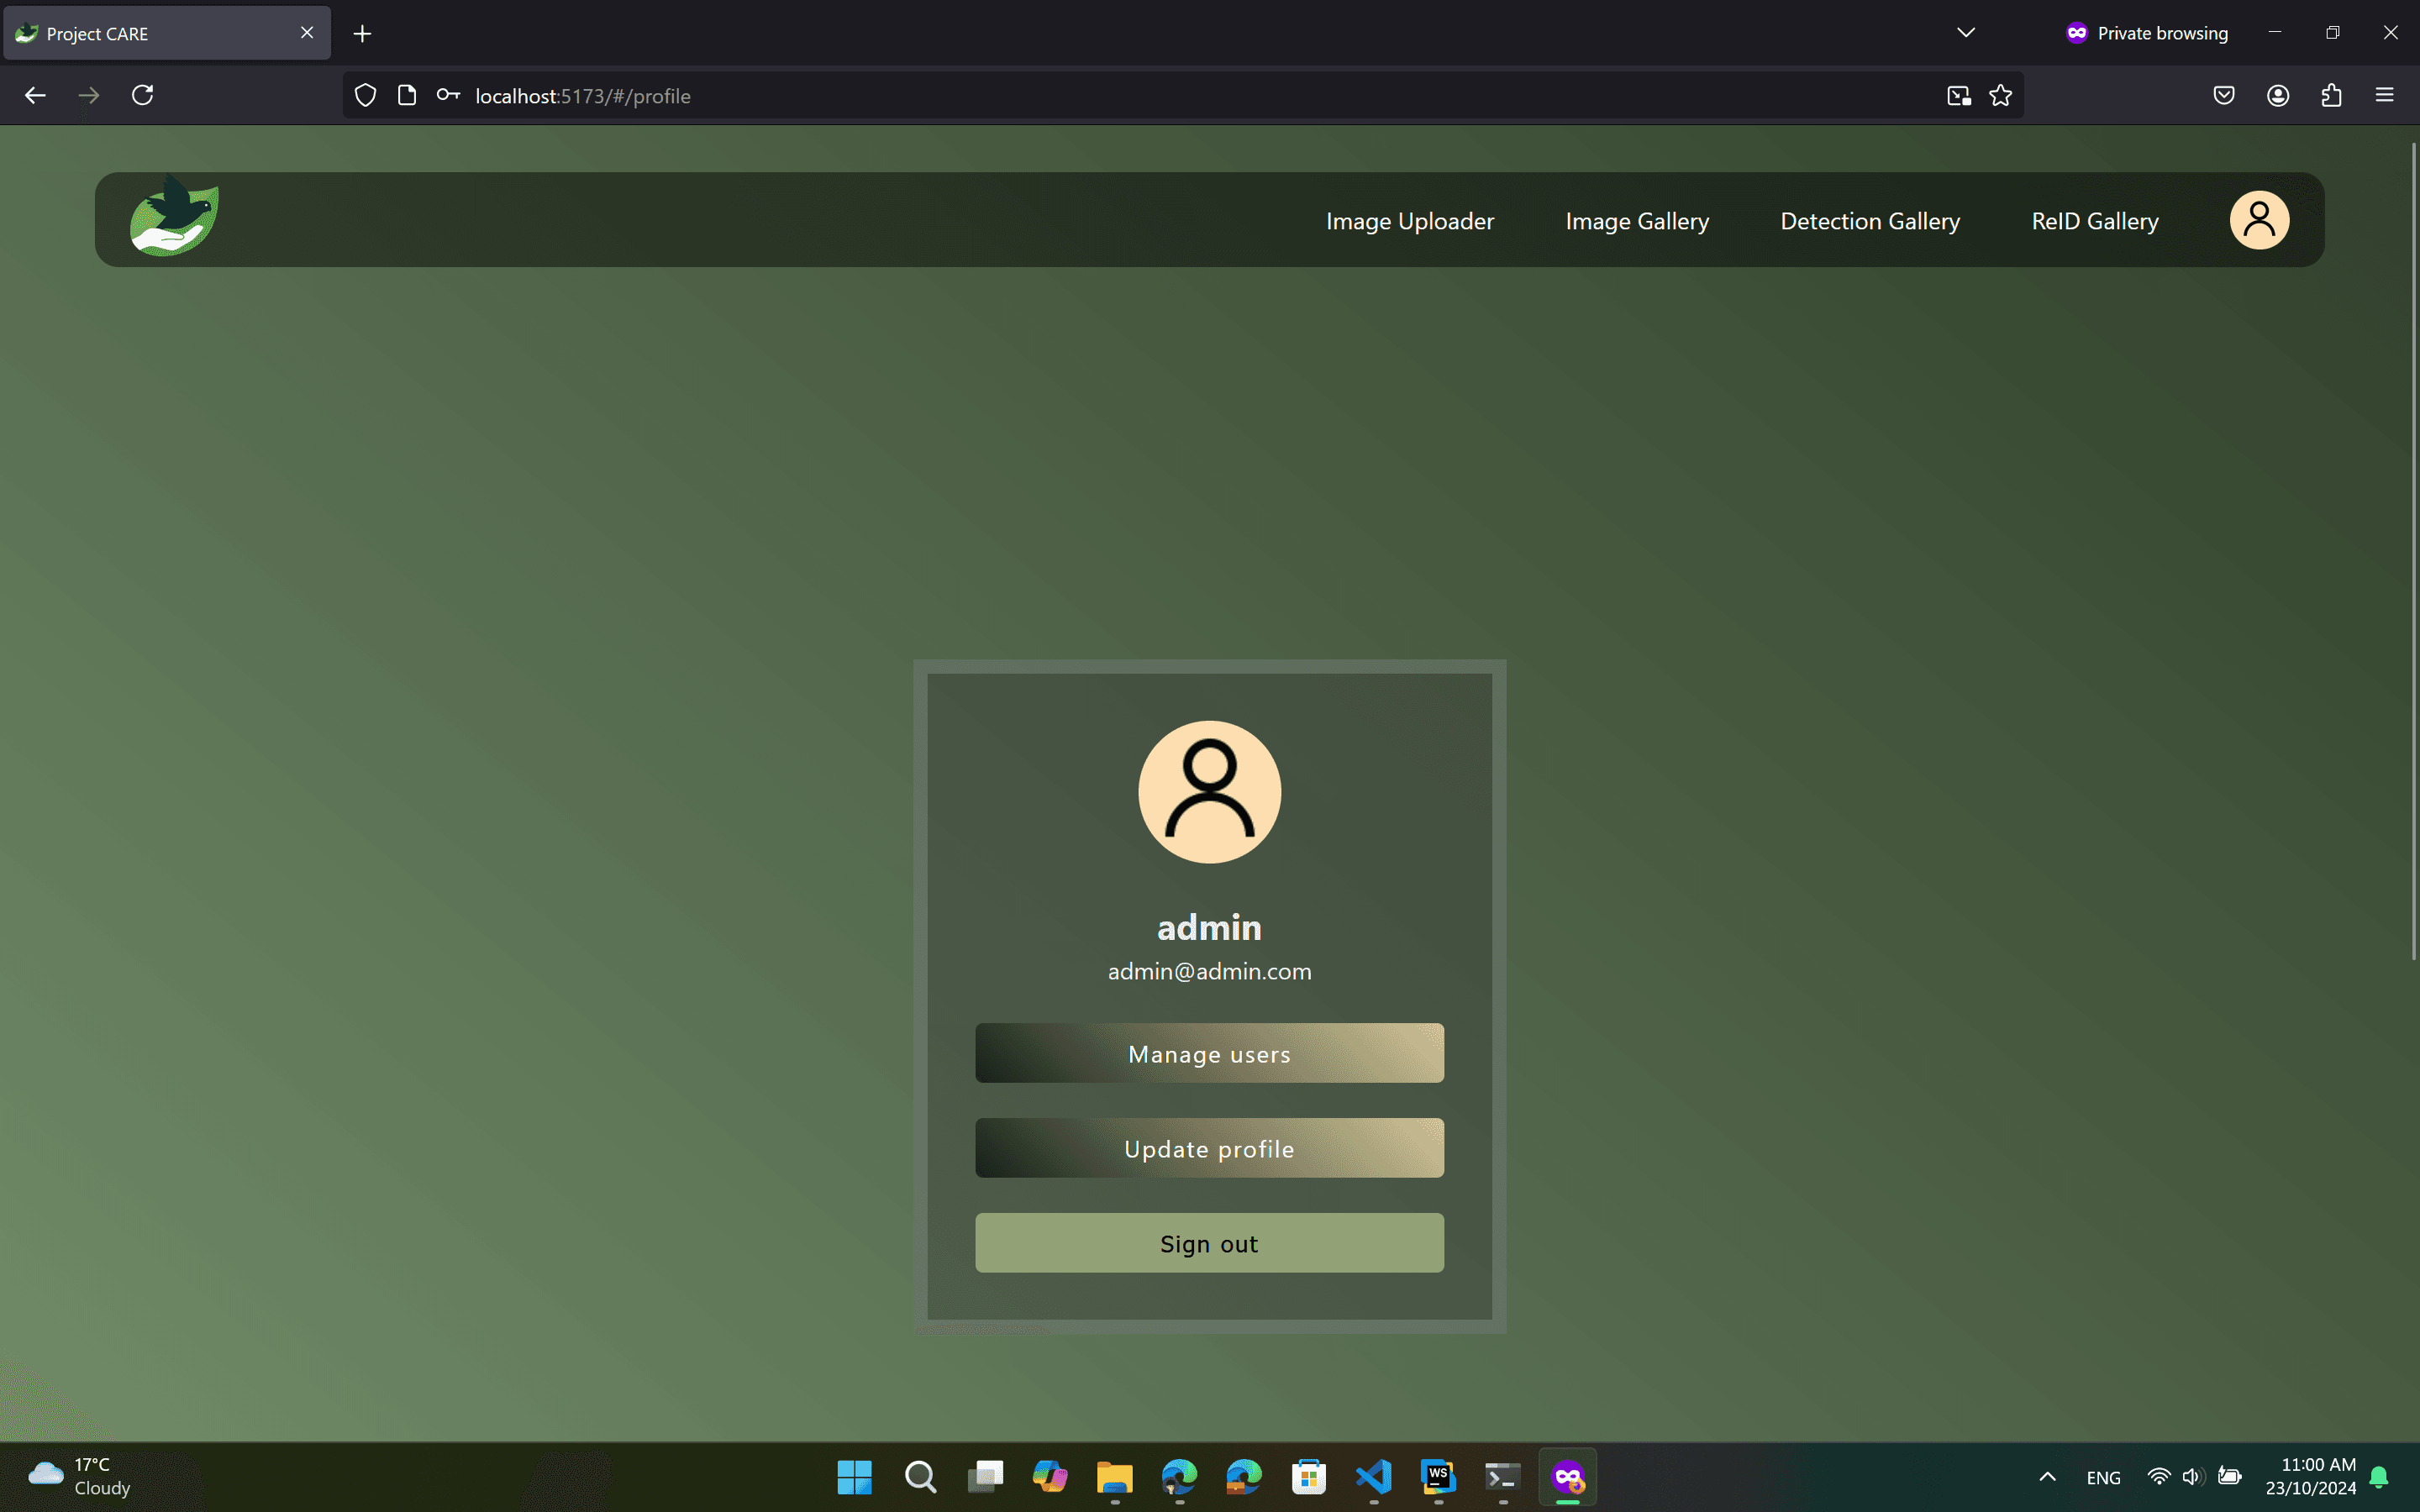2420x1512 pixels.
Task: Go to Image Uploader page
Action: pos(1409,221)
